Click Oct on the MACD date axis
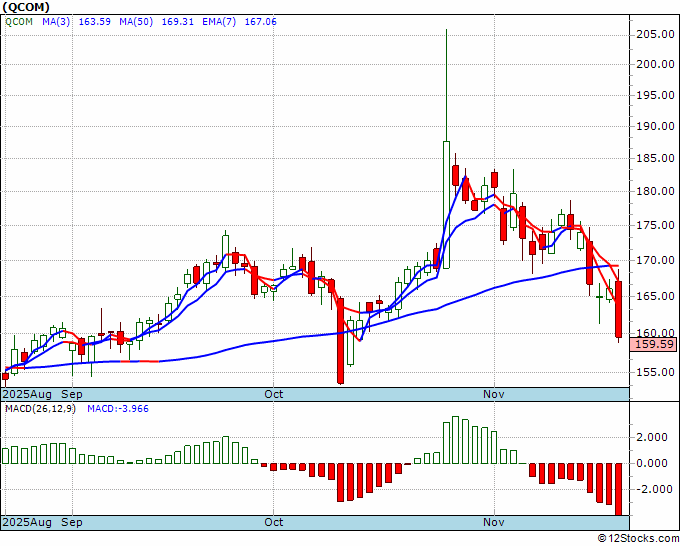 274,522
